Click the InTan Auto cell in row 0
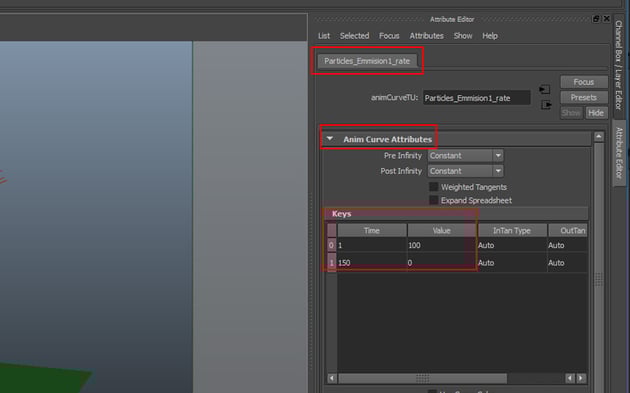The width and height of the screenshot is (630, 393). coord(512,245)
